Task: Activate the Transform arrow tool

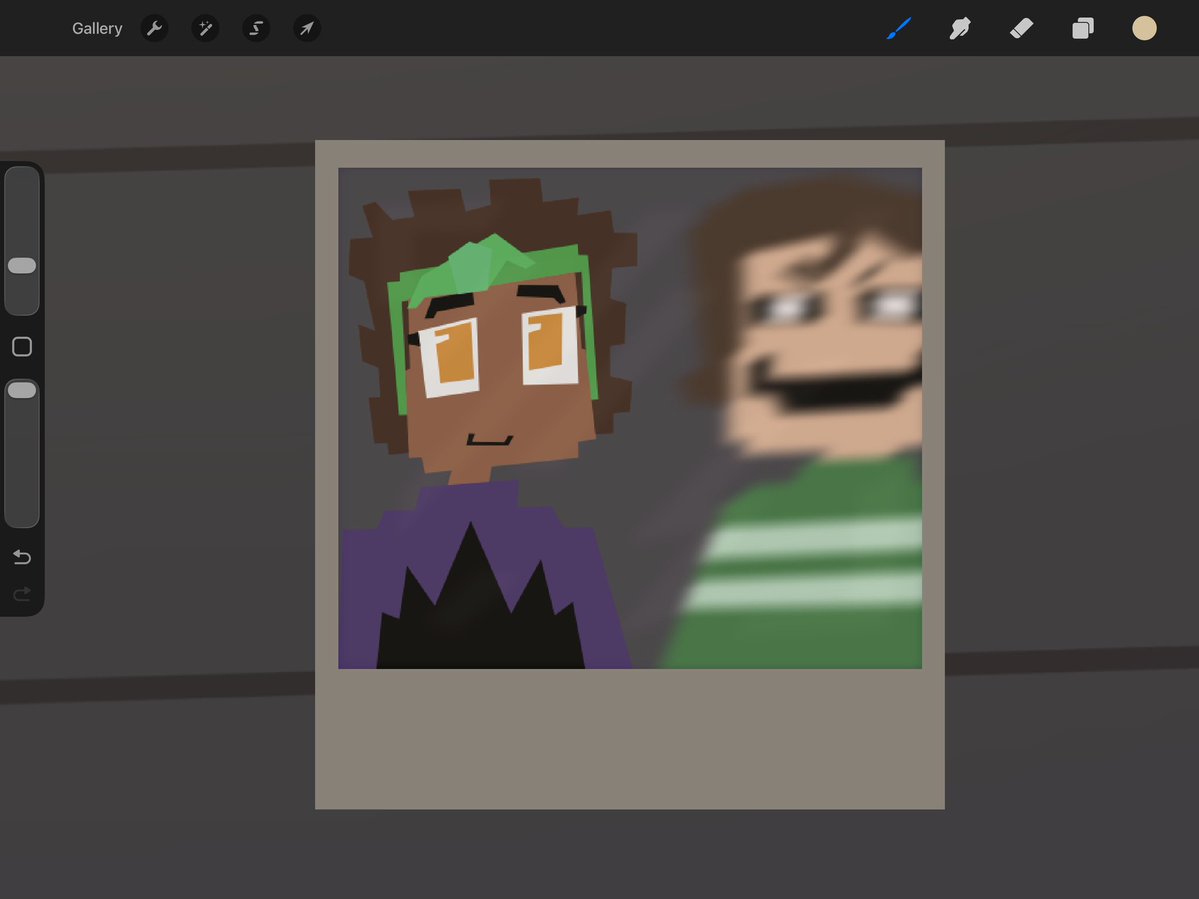Action: pyautogui.click(x=307, y=28)
